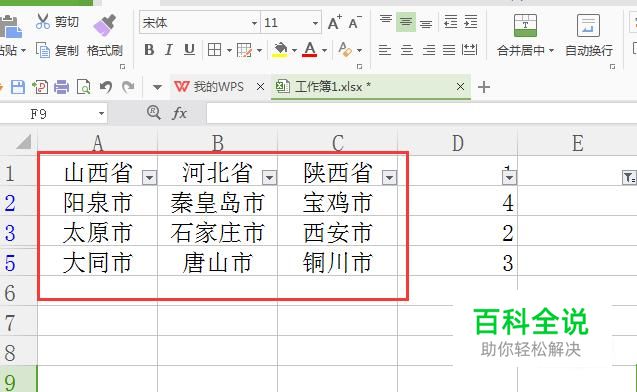Click the Print Preview icon

pyautogui.click(x=83, y=87)
